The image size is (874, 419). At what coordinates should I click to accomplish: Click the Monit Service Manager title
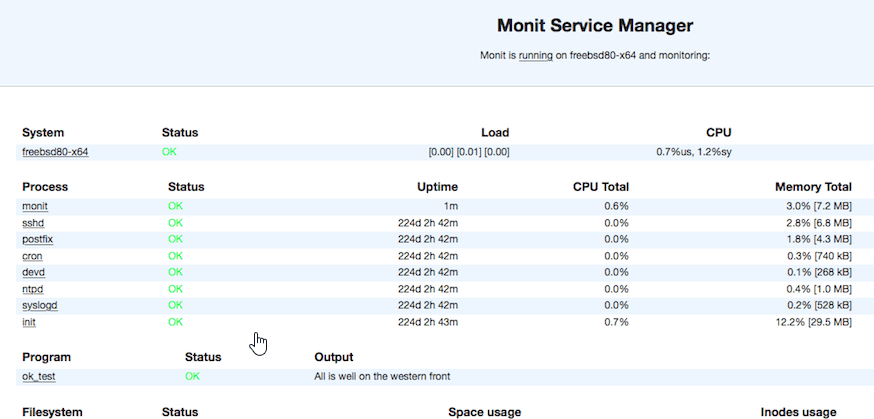[595, 25]
